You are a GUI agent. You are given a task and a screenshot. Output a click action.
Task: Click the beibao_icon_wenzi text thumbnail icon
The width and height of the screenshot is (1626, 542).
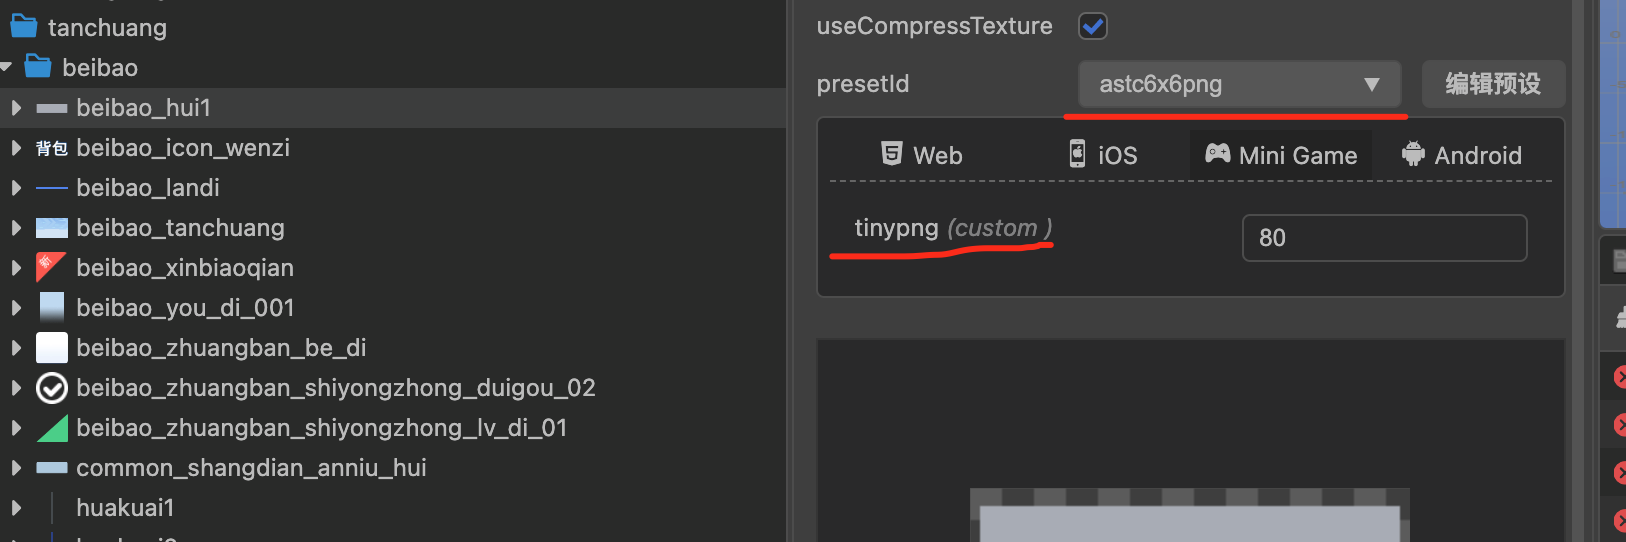pyautogui.click(x=52, y=148)
